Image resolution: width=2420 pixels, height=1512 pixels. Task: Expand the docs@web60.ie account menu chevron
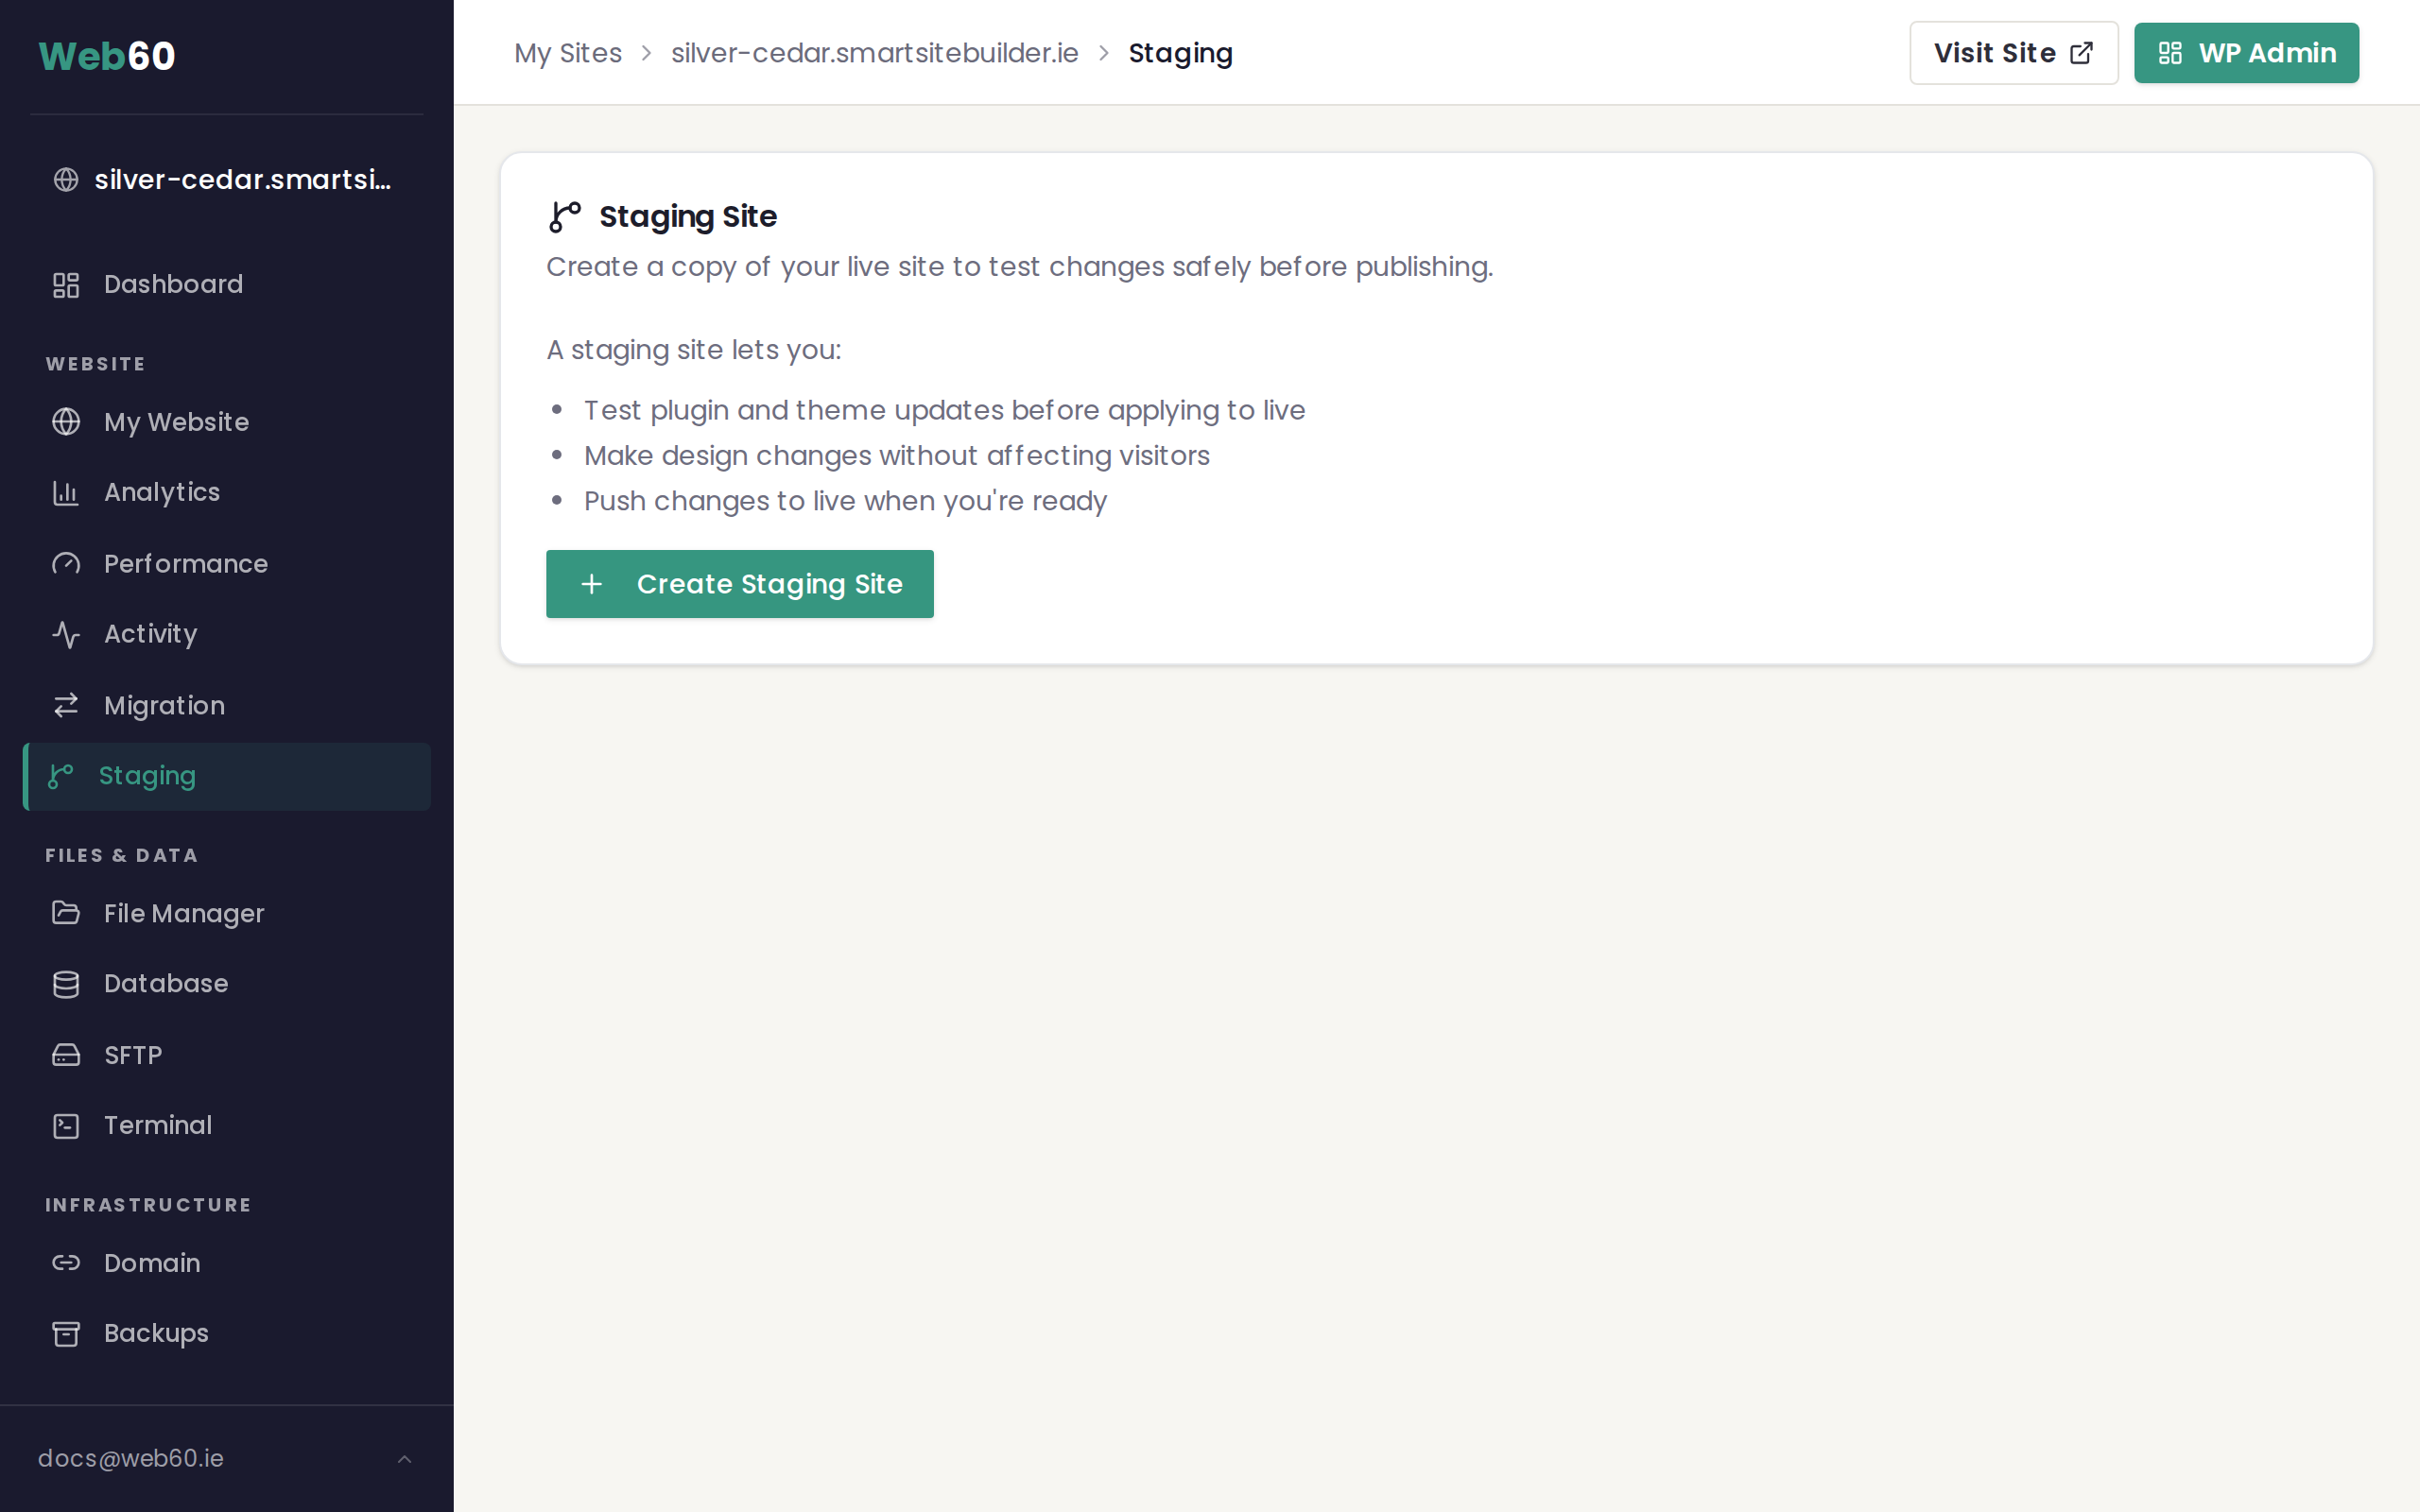click(x=404, y=1459)
